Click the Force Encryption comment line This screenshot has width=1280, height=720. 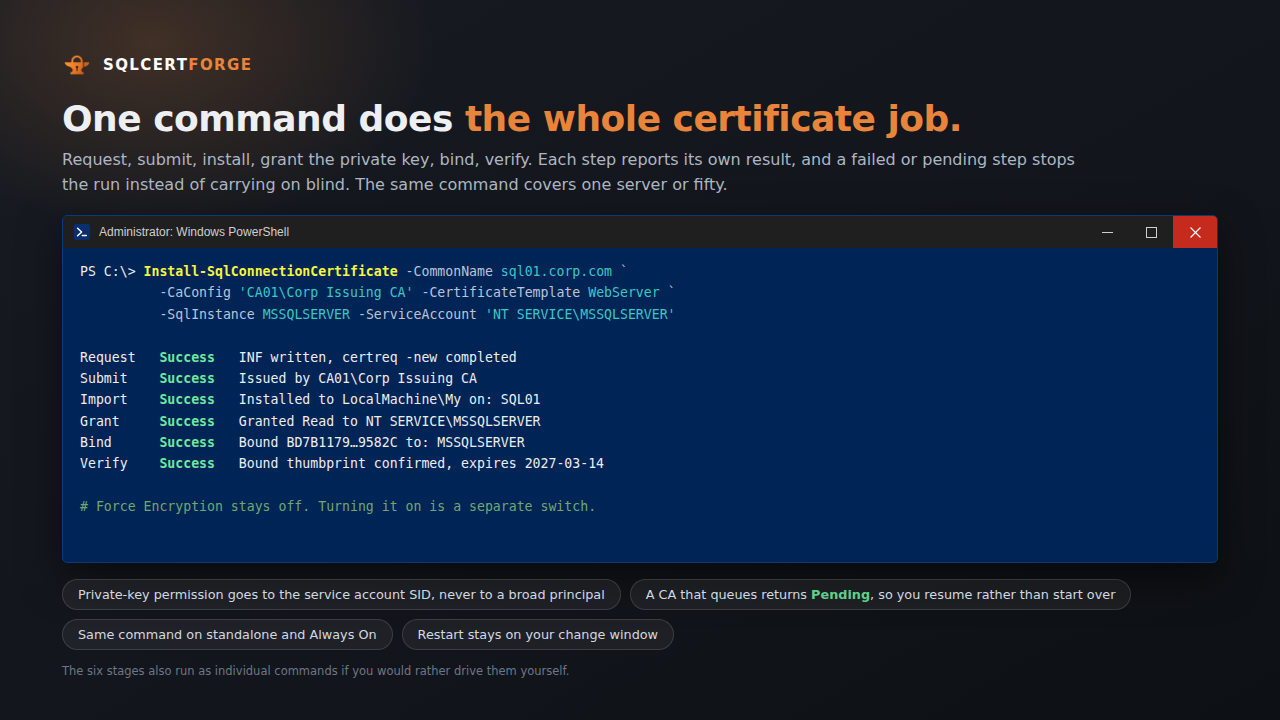[x=338, y=506]
